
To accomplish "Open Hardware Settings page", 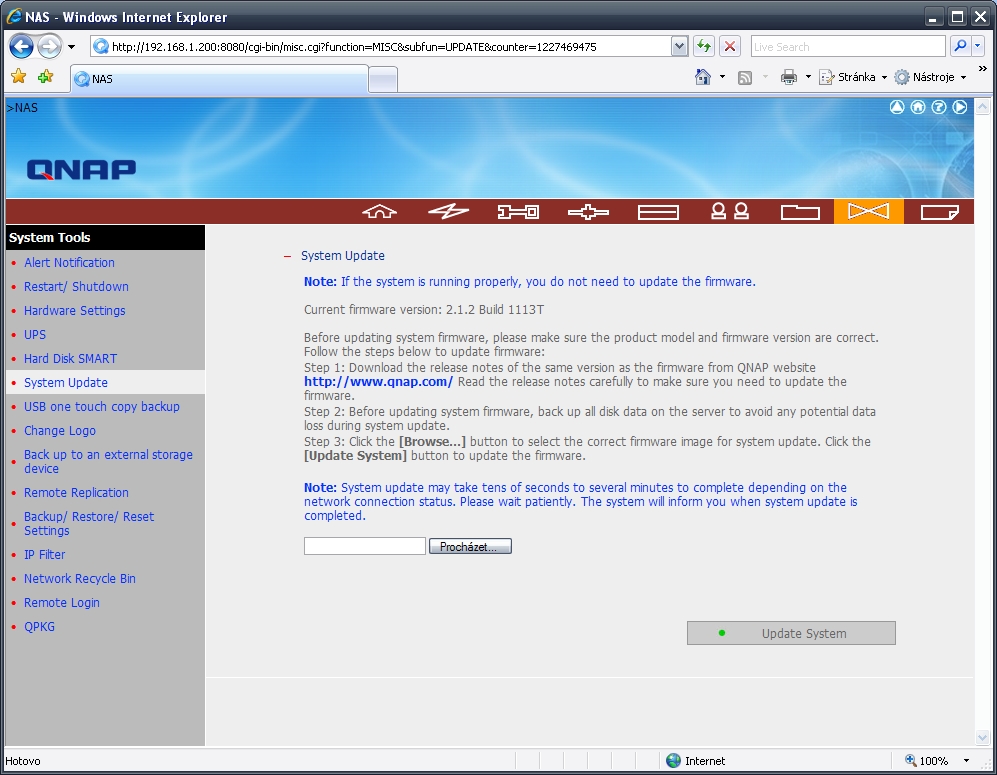I will pyautogui.click(x=74, y=311).
